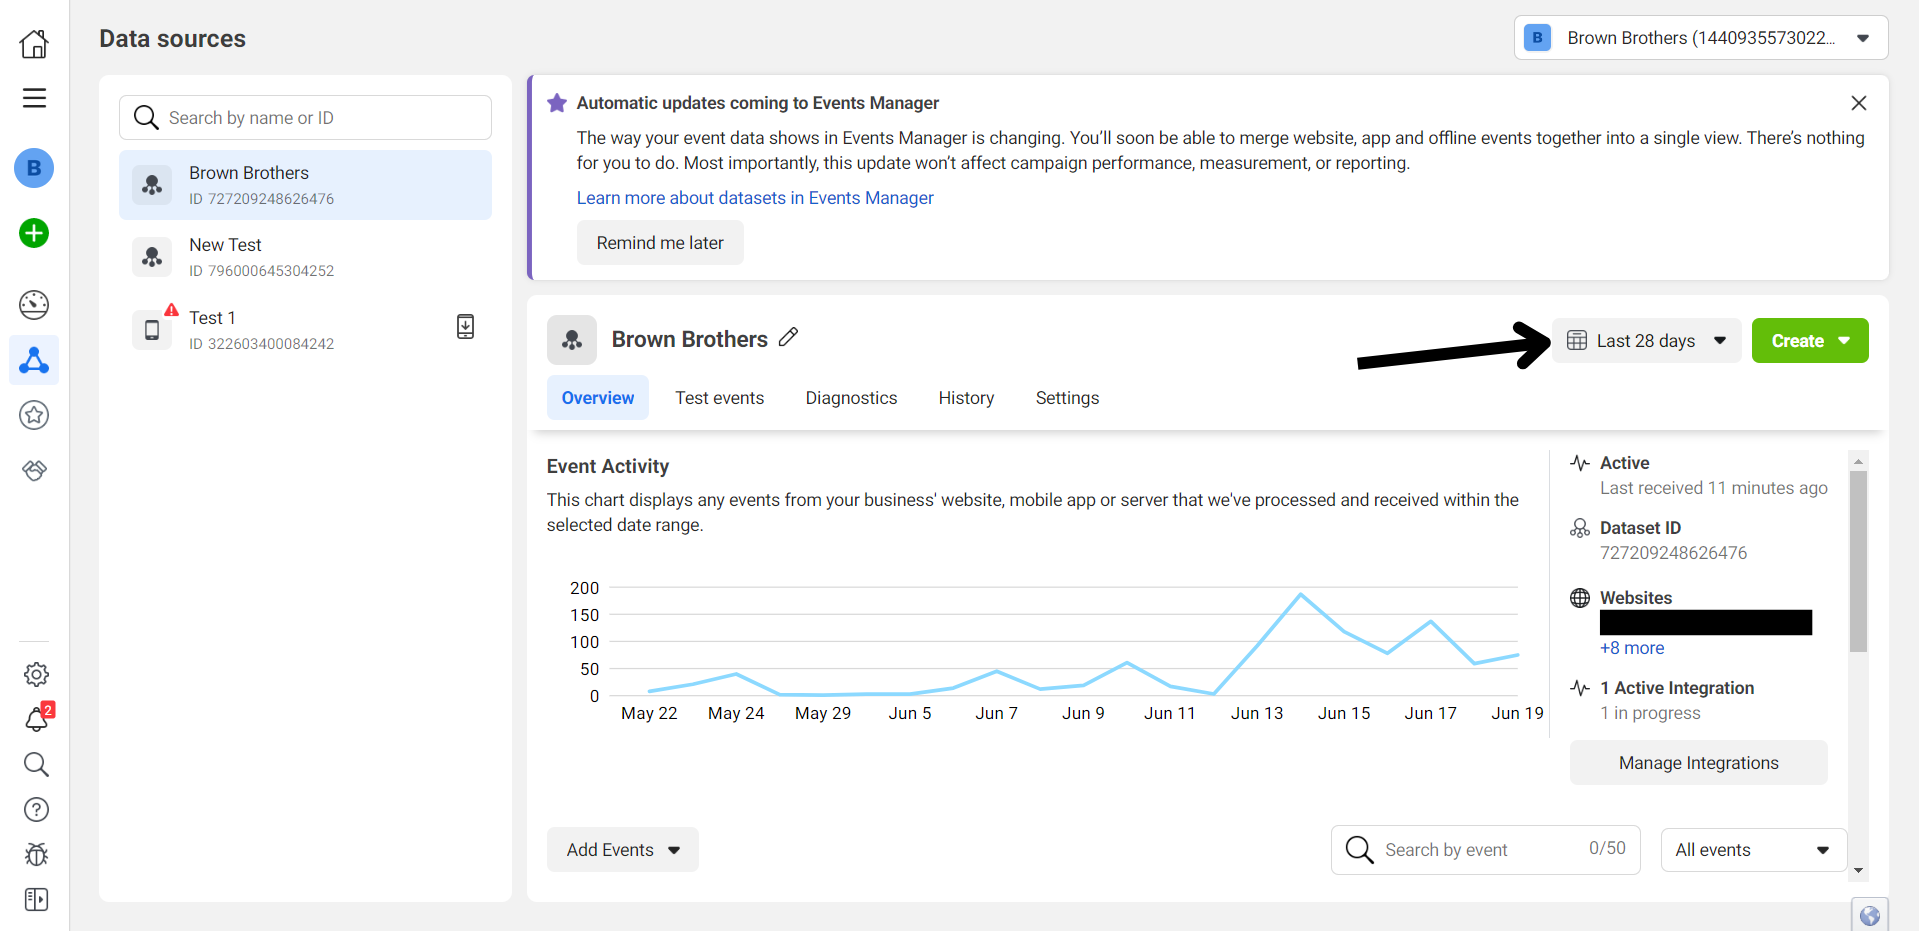Close the automatic updates banner
Screen dimensions: 1919x931
(x=1859, y=103)
